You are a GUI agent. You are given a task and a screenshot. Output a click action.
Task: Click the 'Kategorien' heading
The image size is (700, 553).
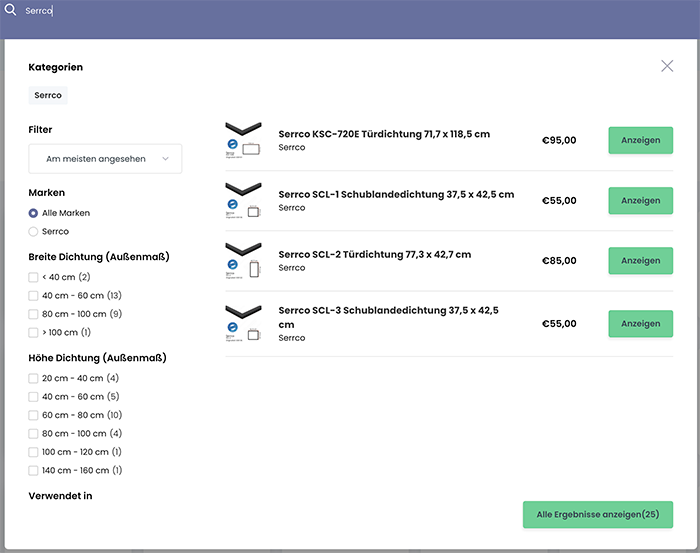coord(55,67)
